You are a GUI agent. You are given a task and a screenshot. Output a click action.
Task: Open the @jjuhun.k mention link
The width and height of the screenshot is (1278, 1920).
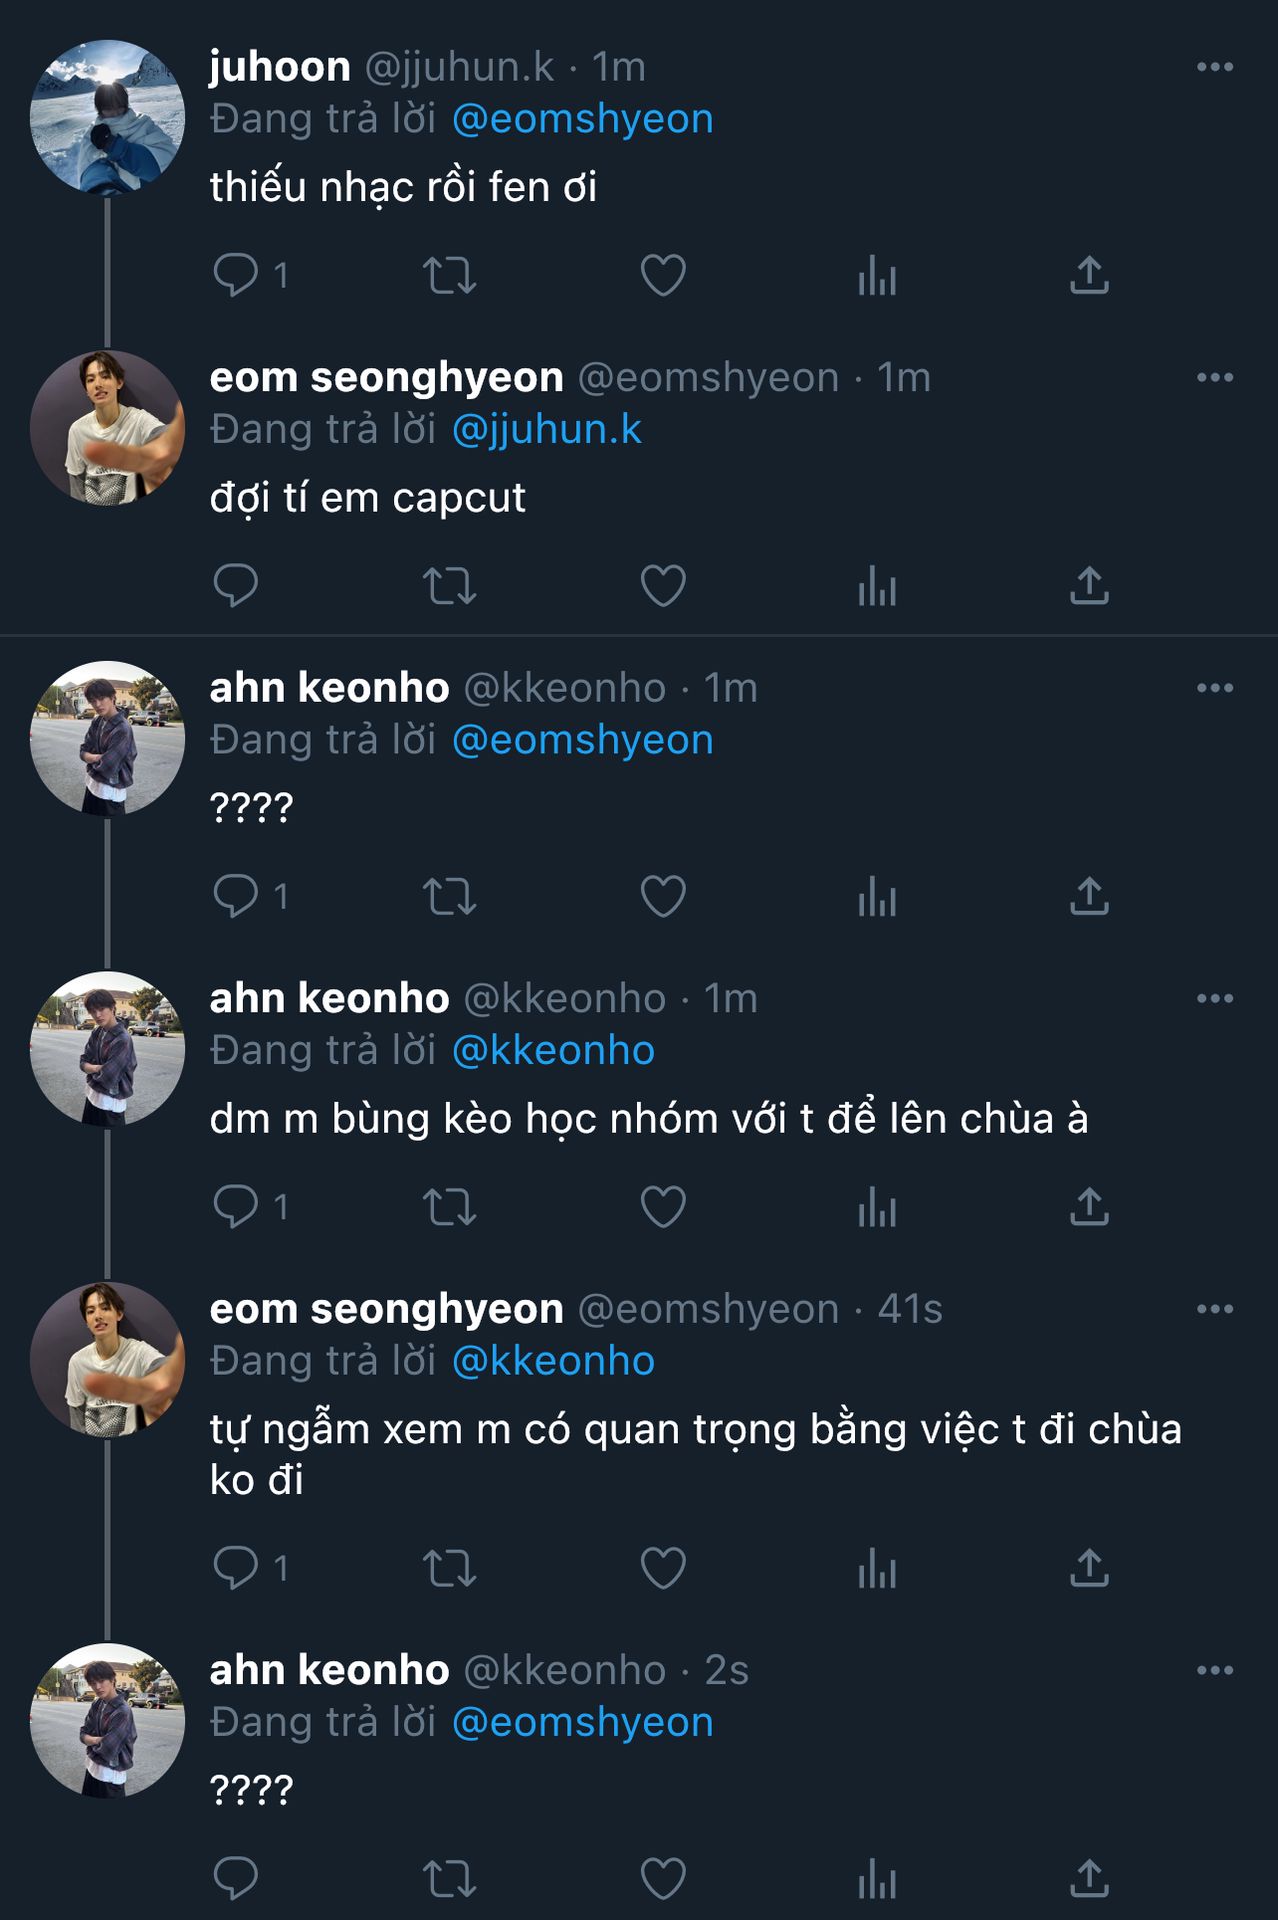tap(546, 430)
